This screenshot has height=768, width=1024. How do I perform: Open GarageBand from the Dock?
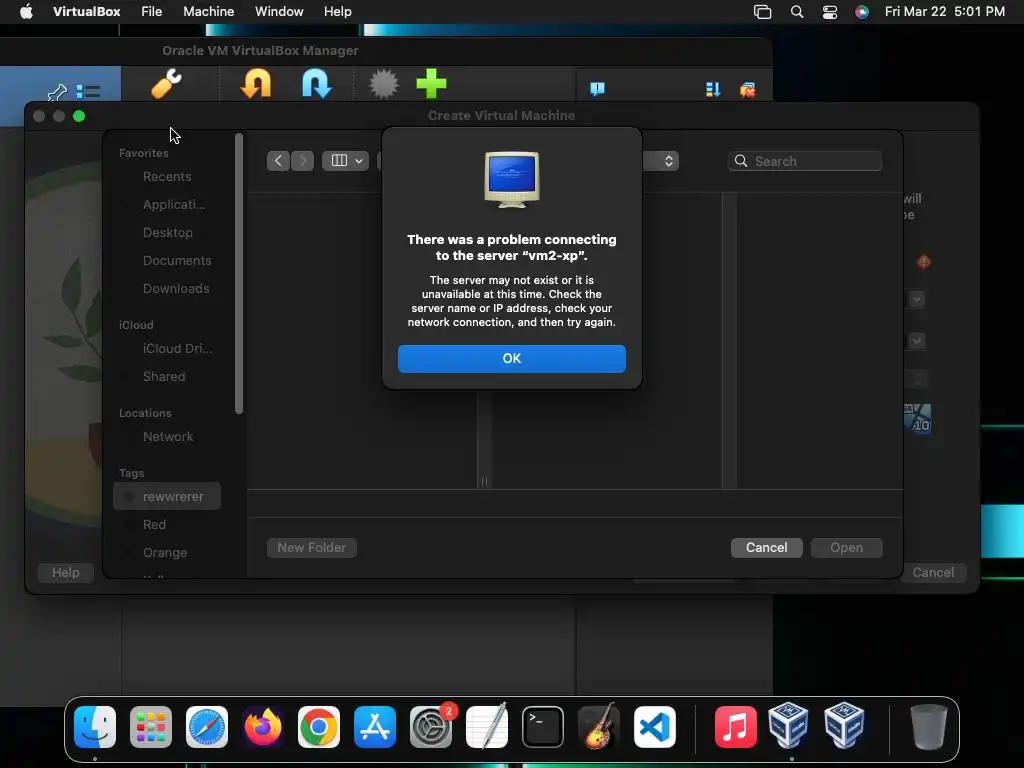[599, 727]
